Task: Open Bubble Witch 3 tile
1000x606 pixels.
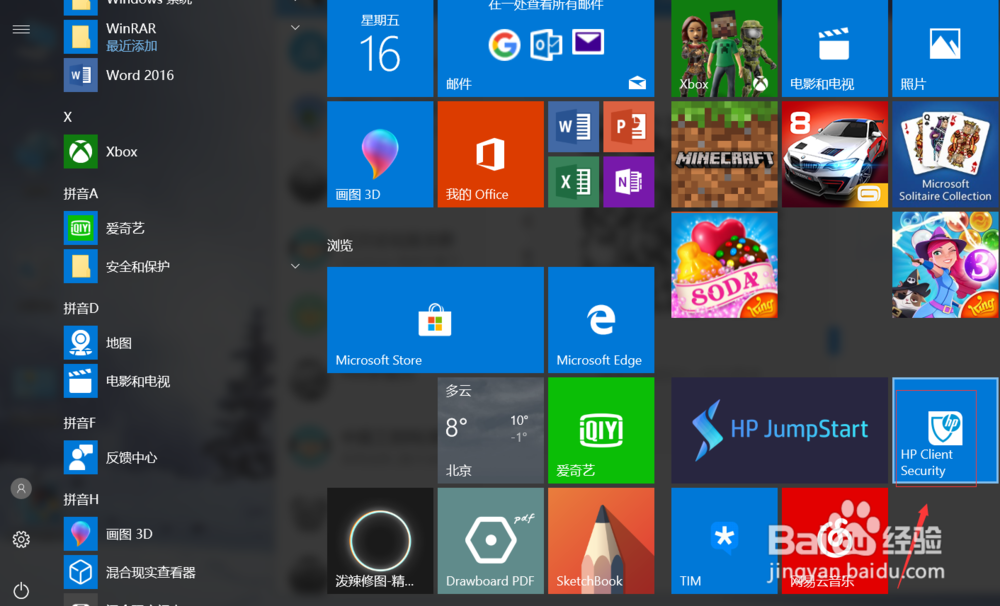Action: tap(945, 265)
